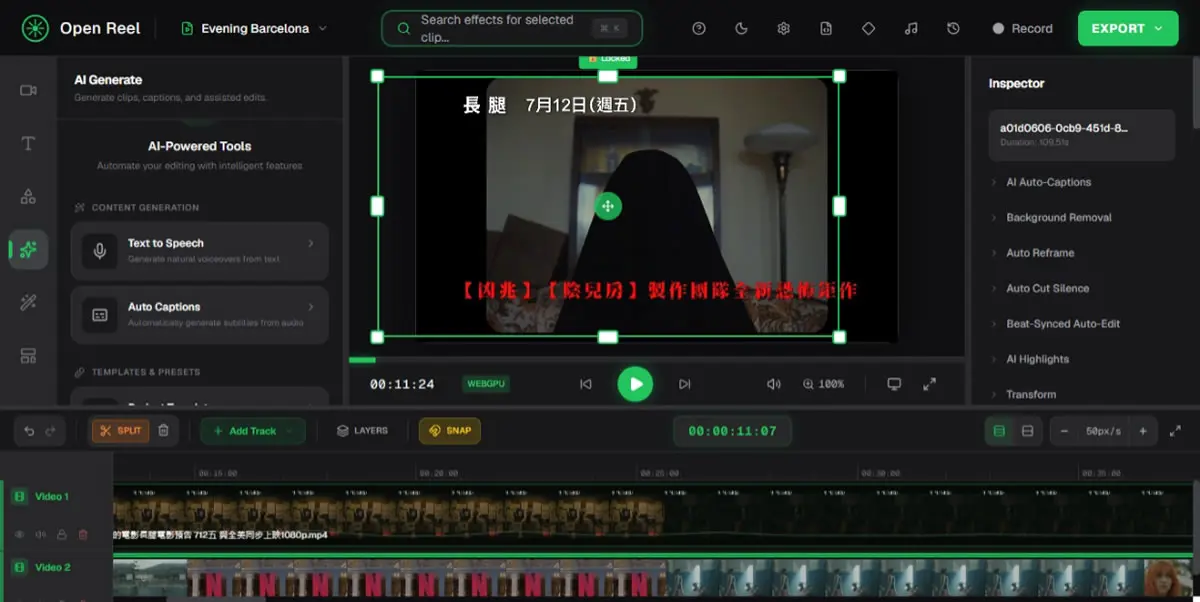Mute preview with the speaker icon
The width and height of the screenshot is (1200, 602).
coord(773,384)
